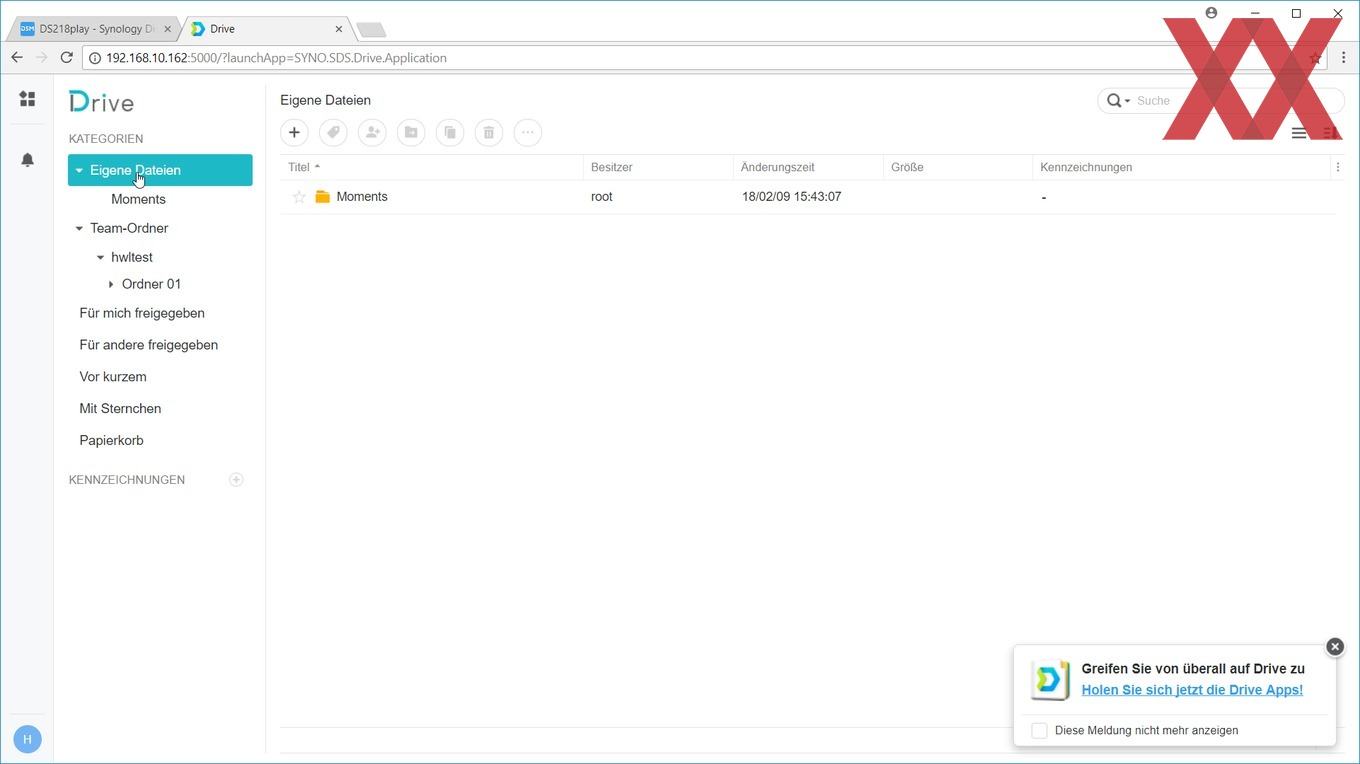Click 'Holen Sie sich jetzt die Drive Apps!' link
This screenshot has width=1360, height=764.
[x=1192, y=690]
